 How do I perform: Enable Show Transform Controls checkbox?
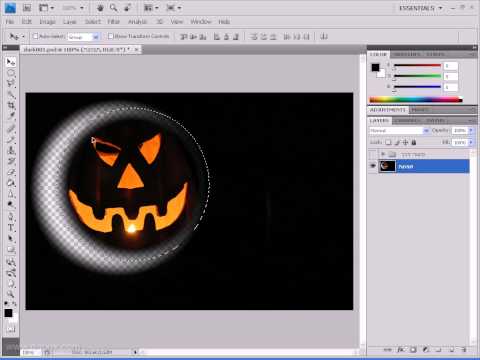111,36
